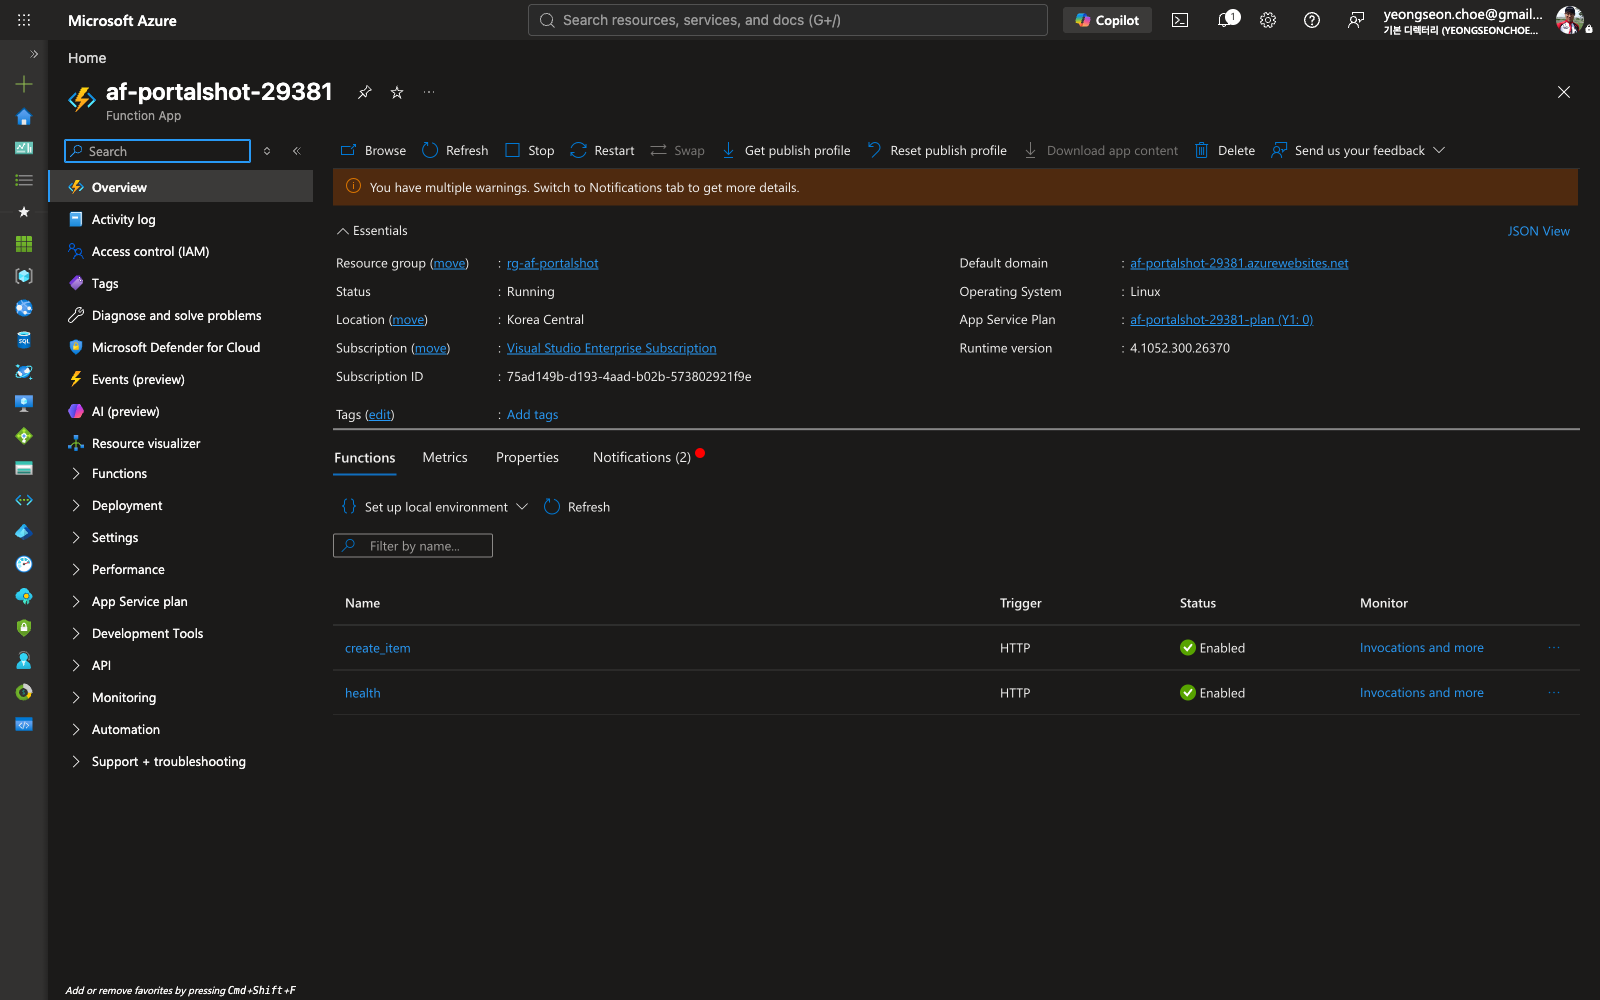Open Set up local environment dropdown
1600x1000 pixels.
(x=435, y=507)
